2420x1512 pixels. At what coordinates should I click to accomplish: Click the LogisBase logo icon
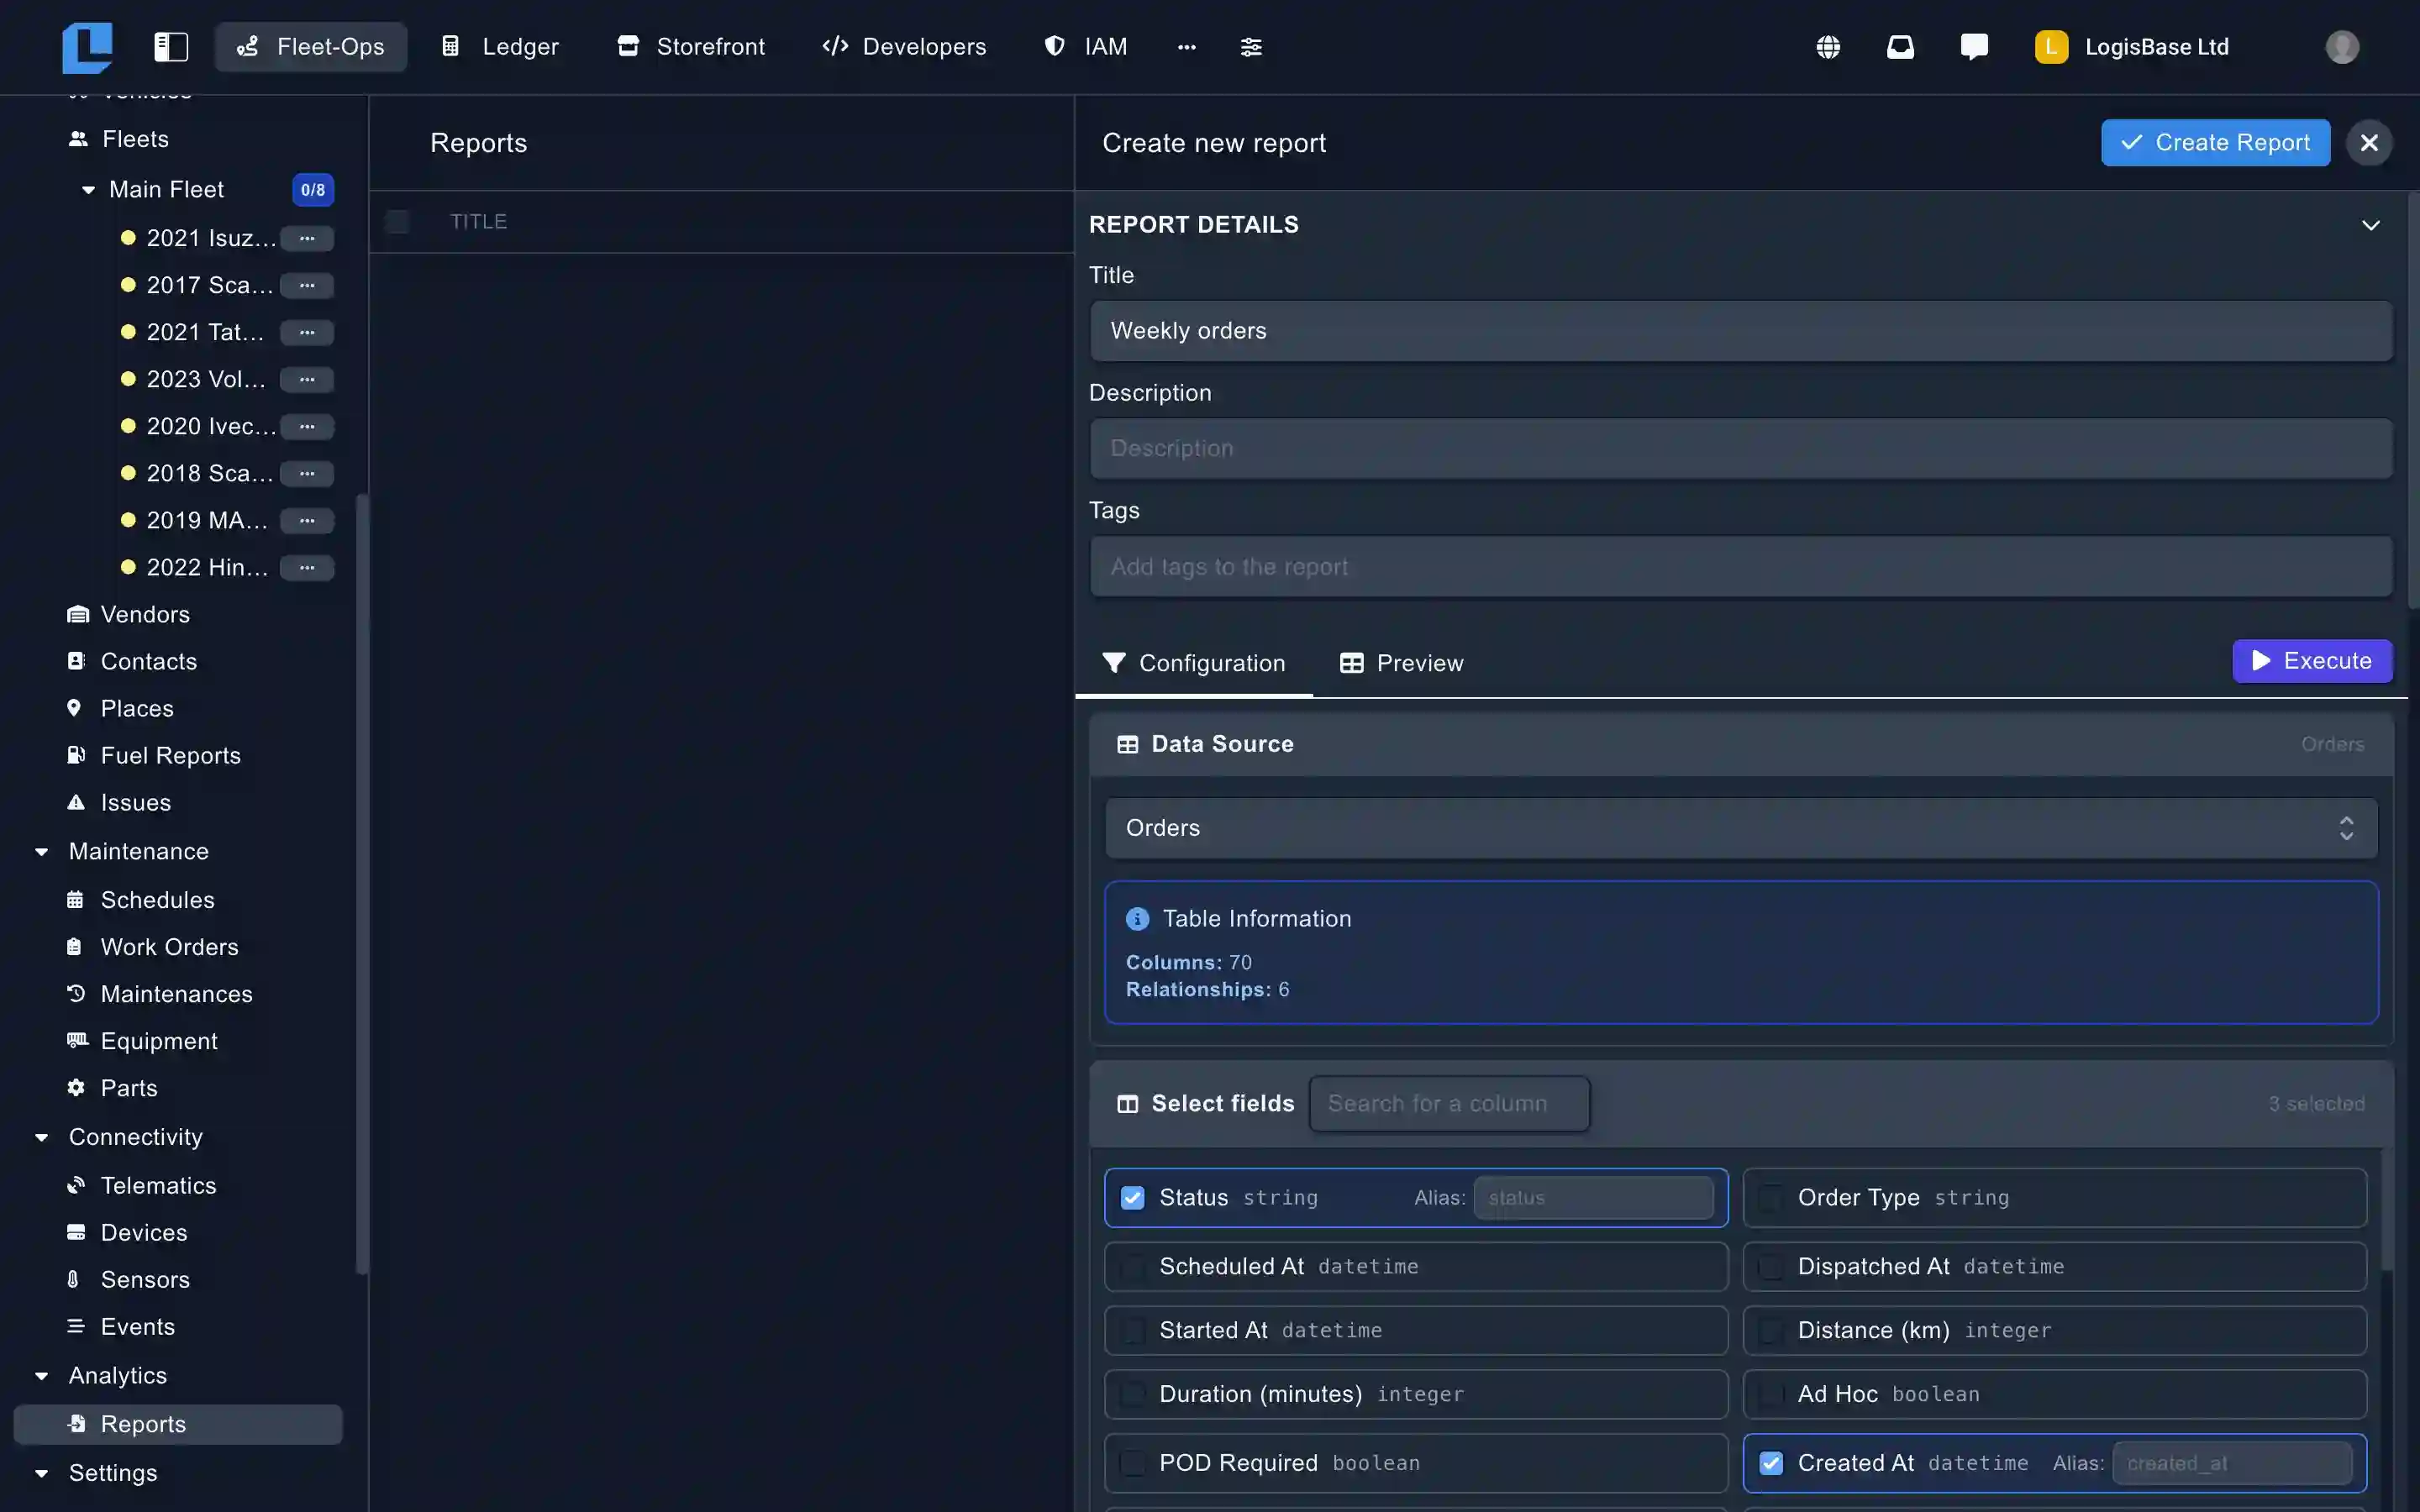(87, 47)
